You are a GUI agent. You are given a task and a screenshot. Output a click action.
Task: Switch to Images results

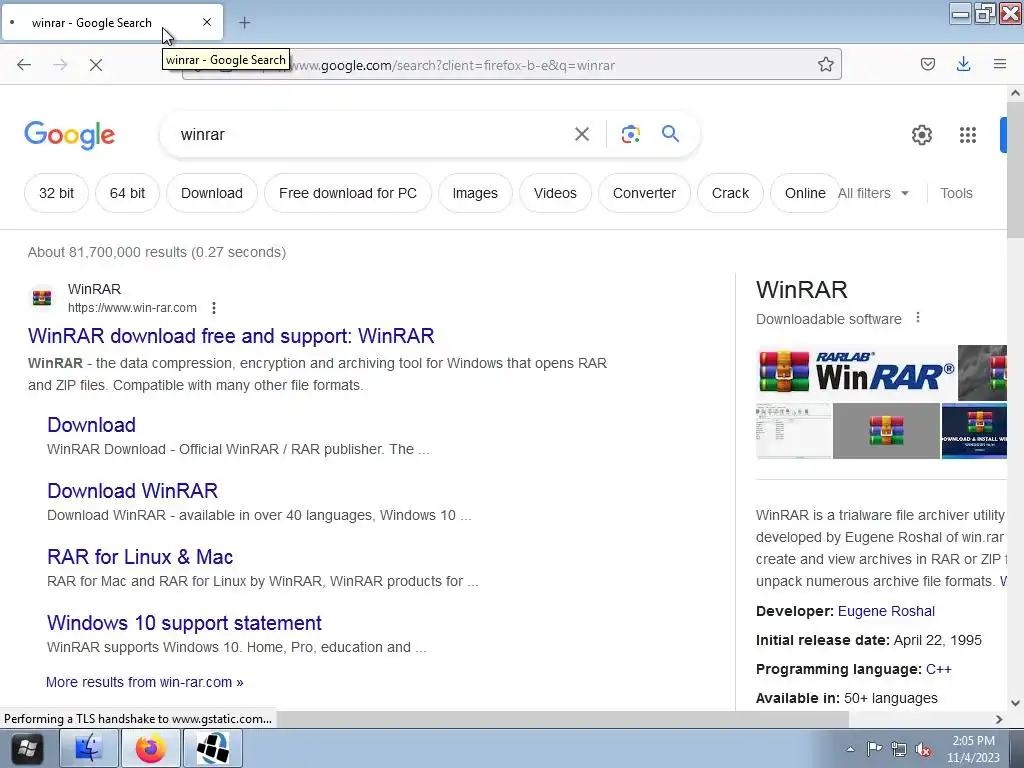pos(475,193)
